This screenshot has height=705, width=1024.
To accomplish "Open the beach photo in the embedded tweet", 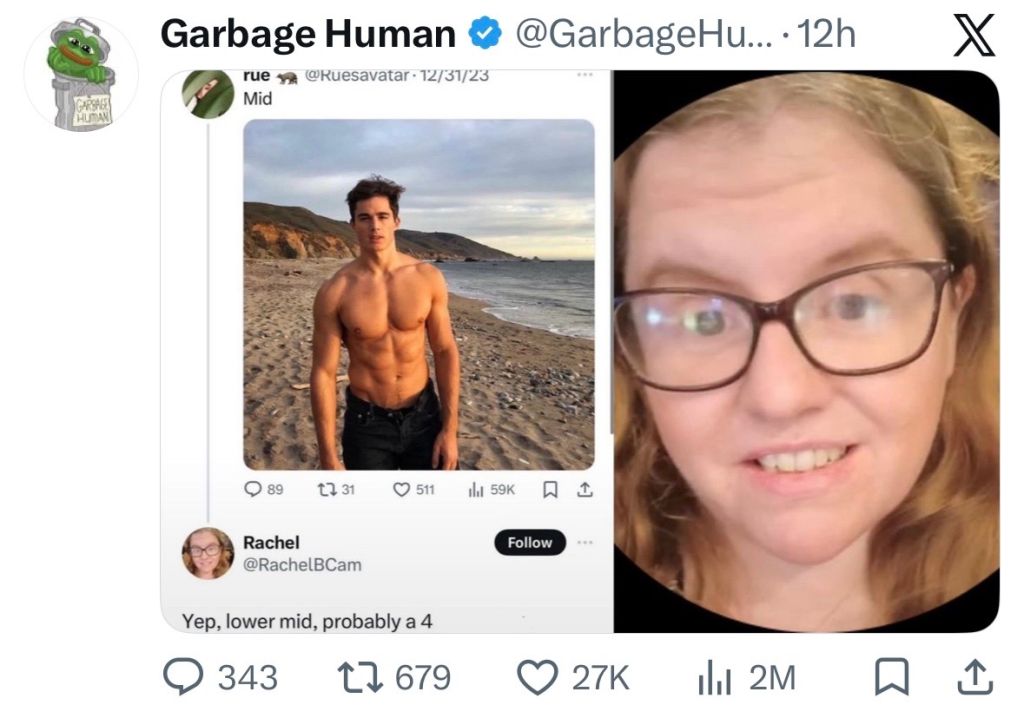I will 419,294.
